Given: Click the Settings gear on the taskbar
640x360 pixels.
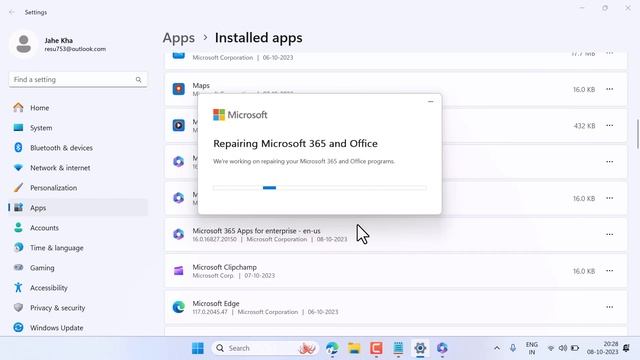Looking at the screenshot, I should pos(420,348).
